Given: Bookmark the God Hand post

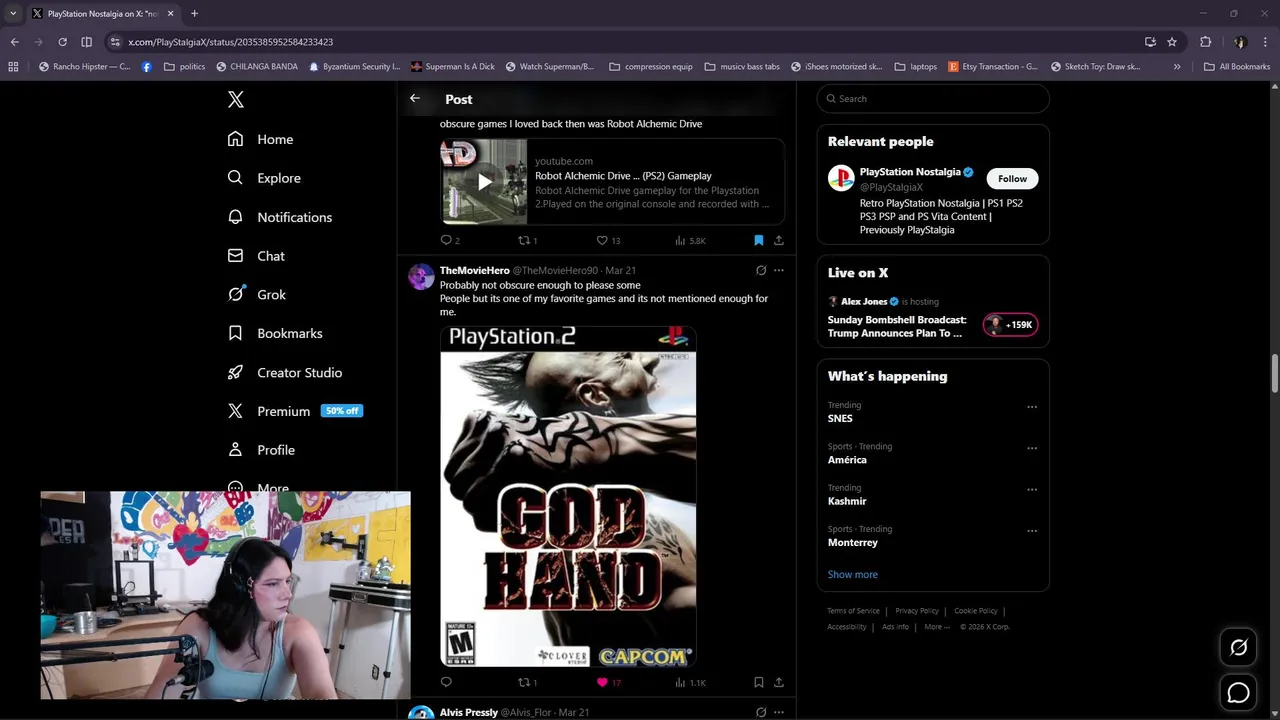Looking at the screenshot, I should 759,682.
